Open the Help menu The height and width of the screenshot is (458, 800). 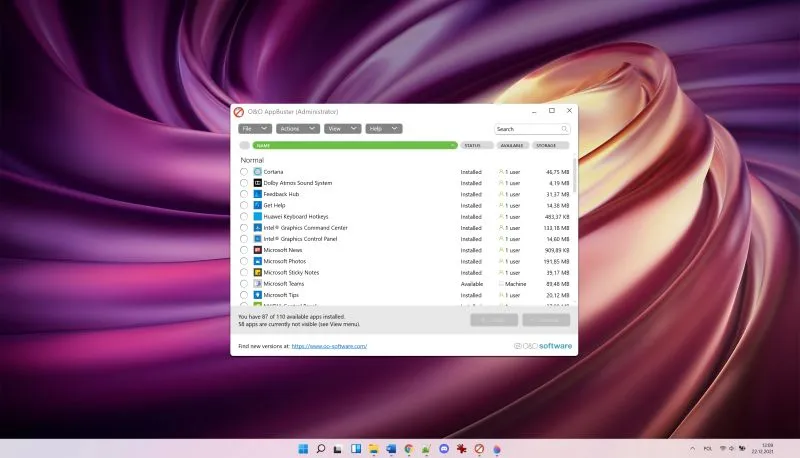pyautogui.click(x=384, y=129)
